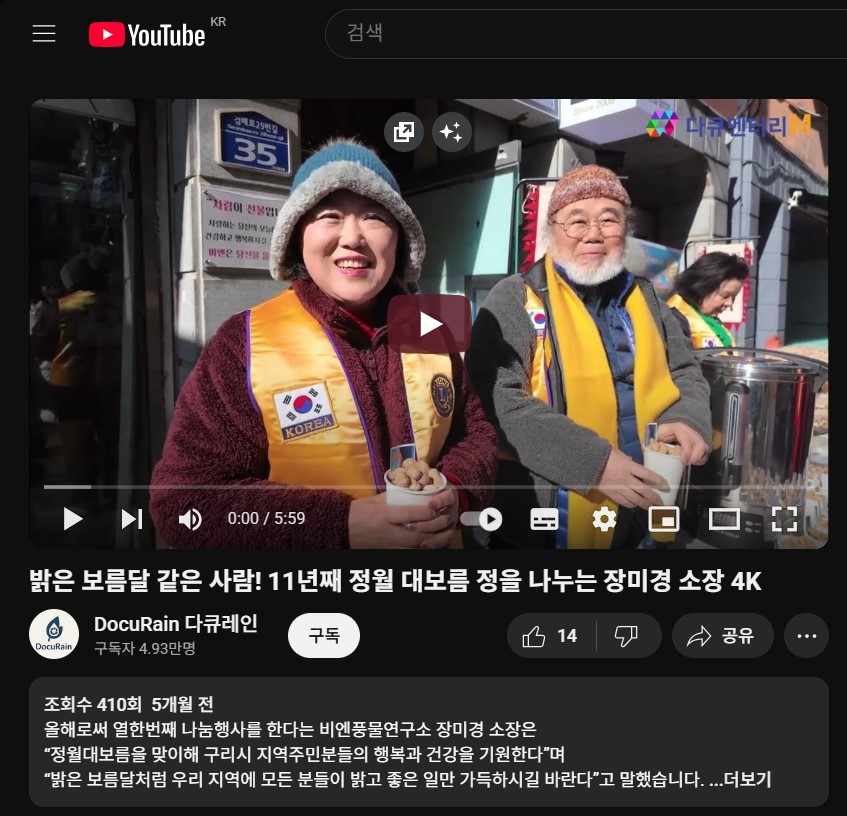The image size is (847, 816).
Task: Go to YouTube home via logo
Action: click(x=147, y=35)
